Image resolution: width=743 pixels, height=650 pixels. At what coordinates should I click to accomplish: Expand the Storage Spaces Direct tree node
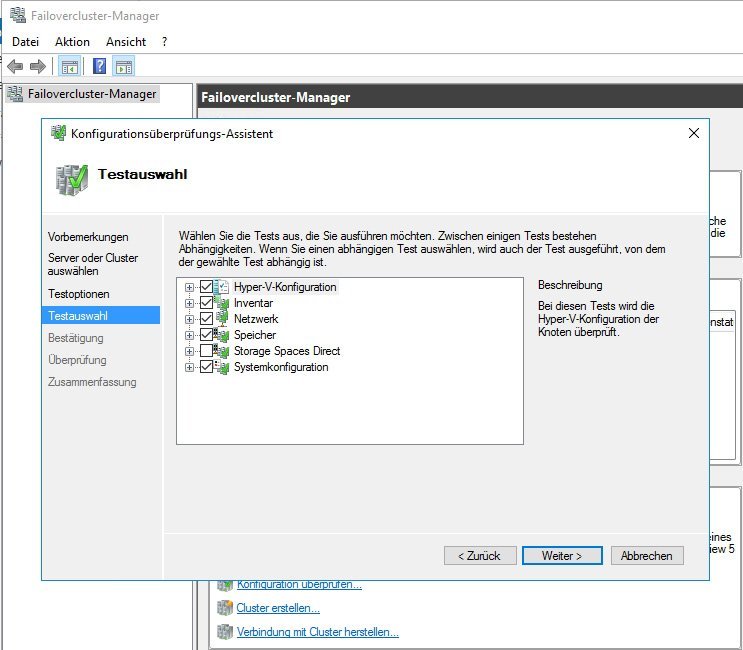point(189,352)
